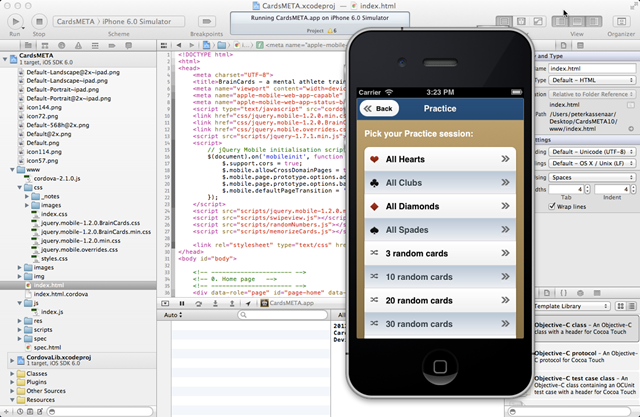
Task: Expand the img folder
Action: [x=20, y=276]
